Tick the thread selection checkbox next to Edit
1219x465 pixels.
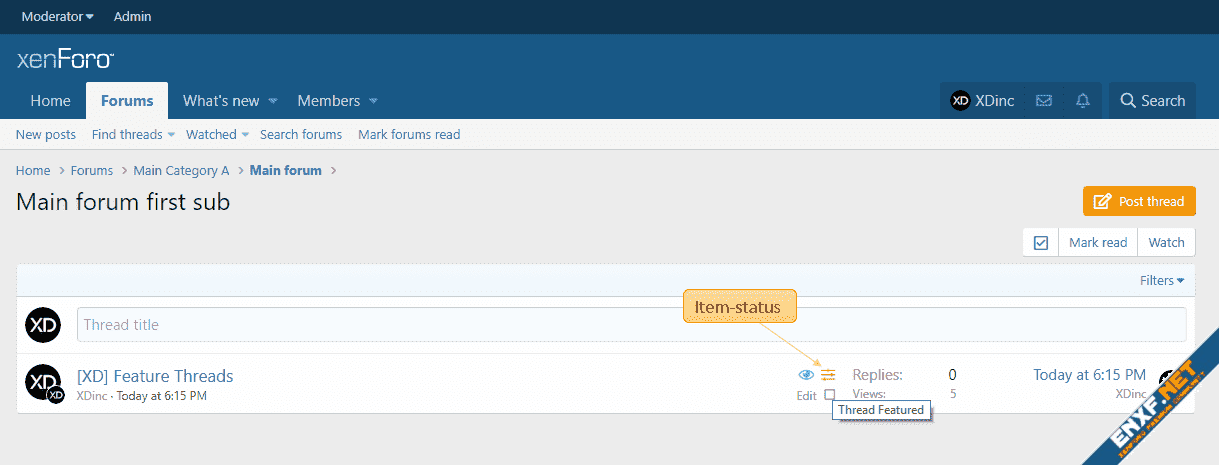pyautogui.click(x=829, y=395)
